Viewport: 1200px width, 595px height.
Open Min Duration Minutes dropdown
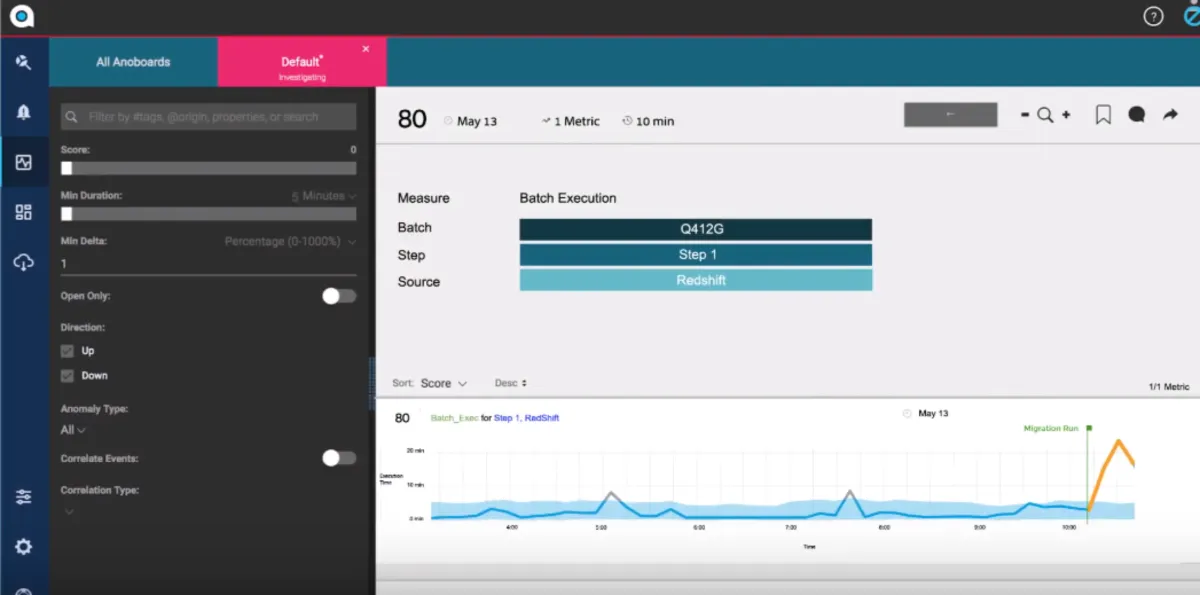click(323, 196)
